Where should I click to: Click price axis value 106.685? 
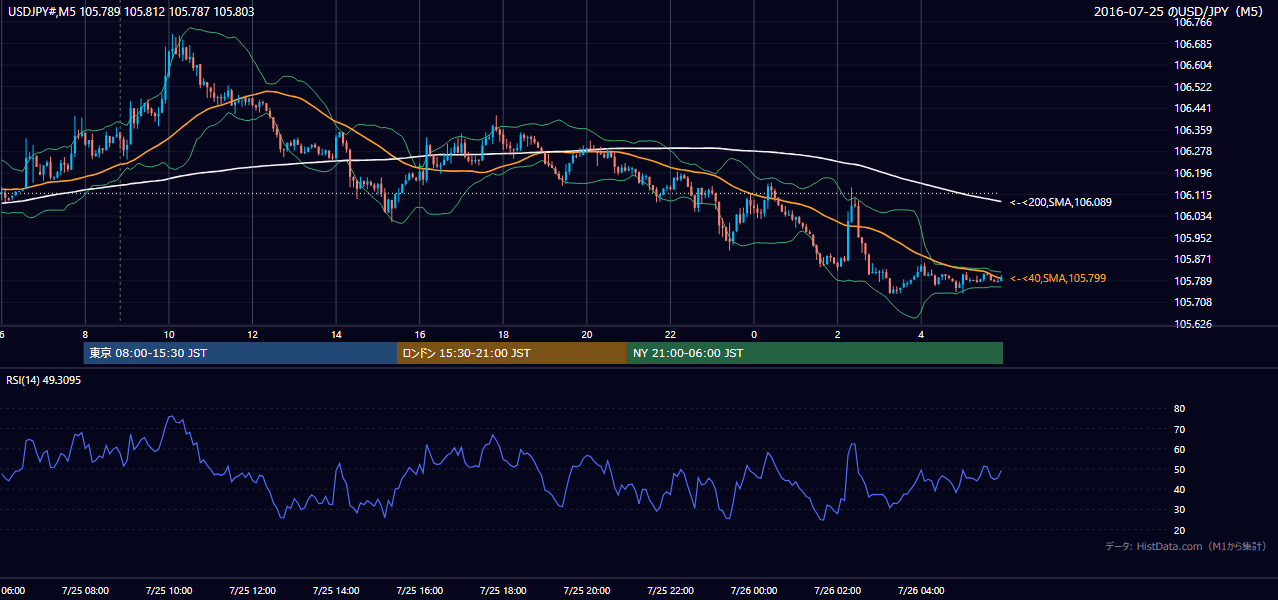coord(1193,44)
